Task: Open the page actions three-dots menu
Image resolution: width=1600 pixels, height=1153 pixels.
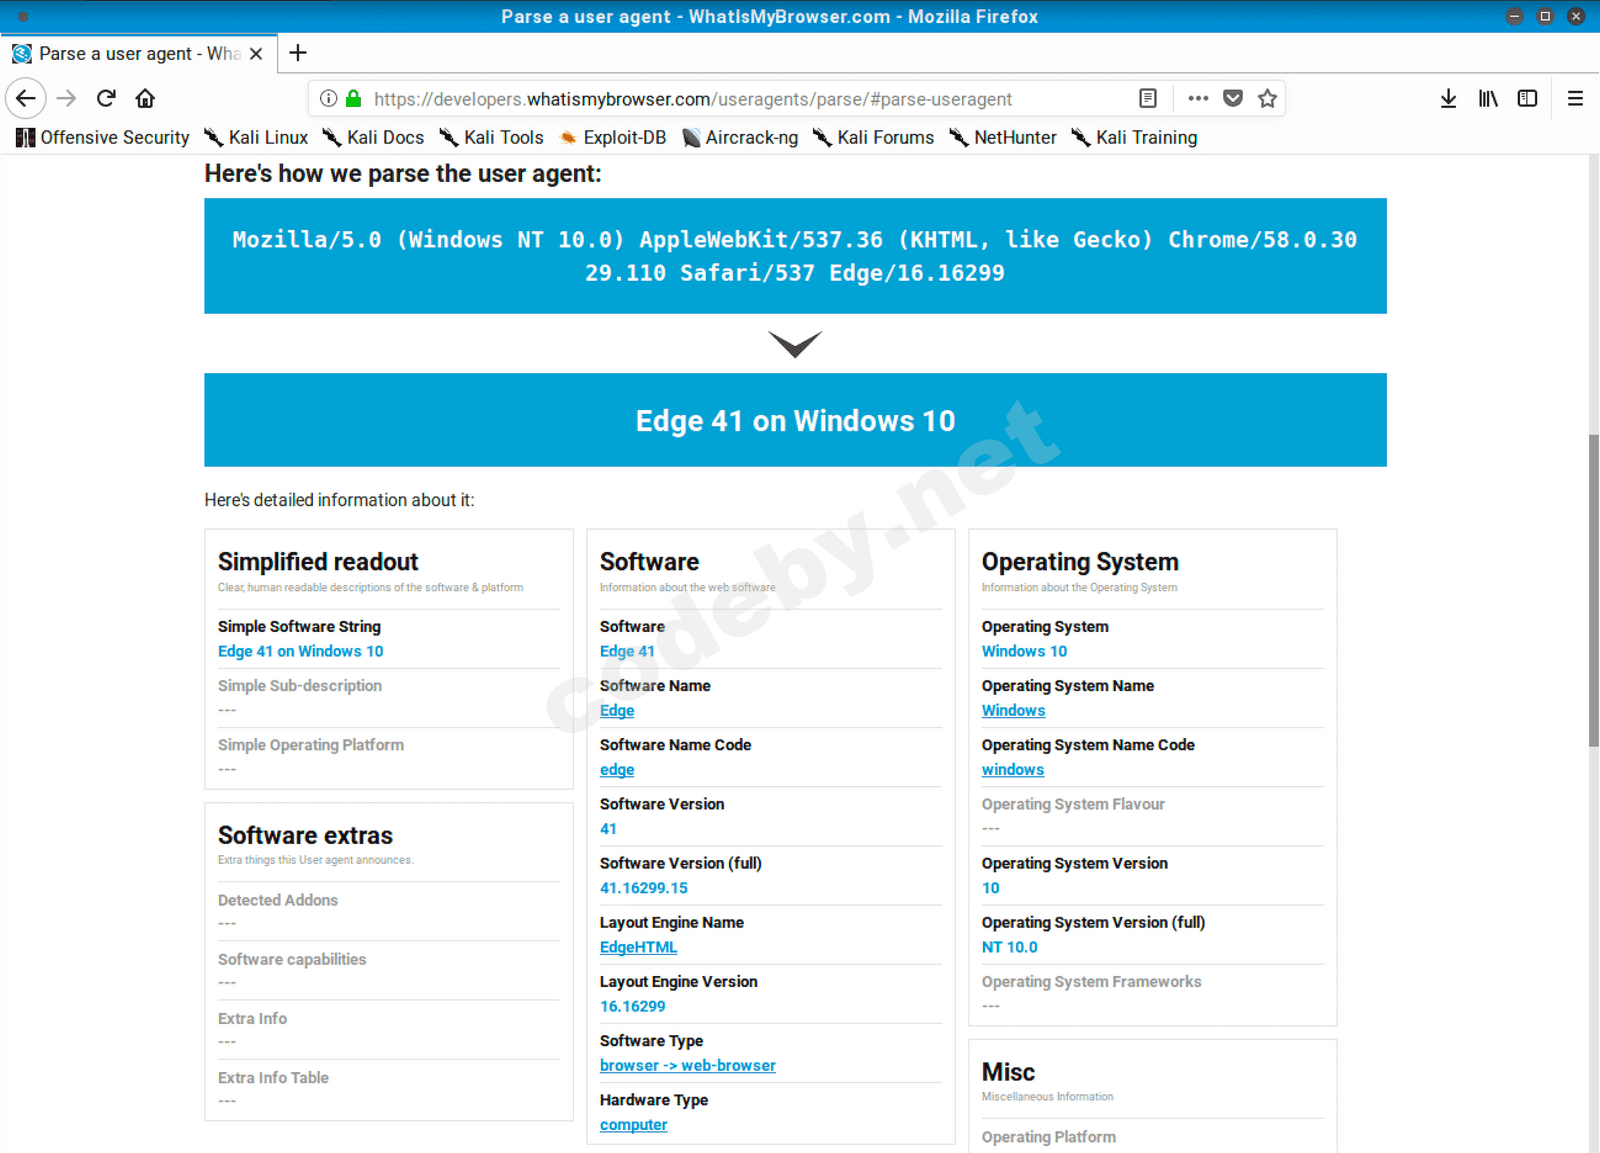Action: (x=1198, y=98)
